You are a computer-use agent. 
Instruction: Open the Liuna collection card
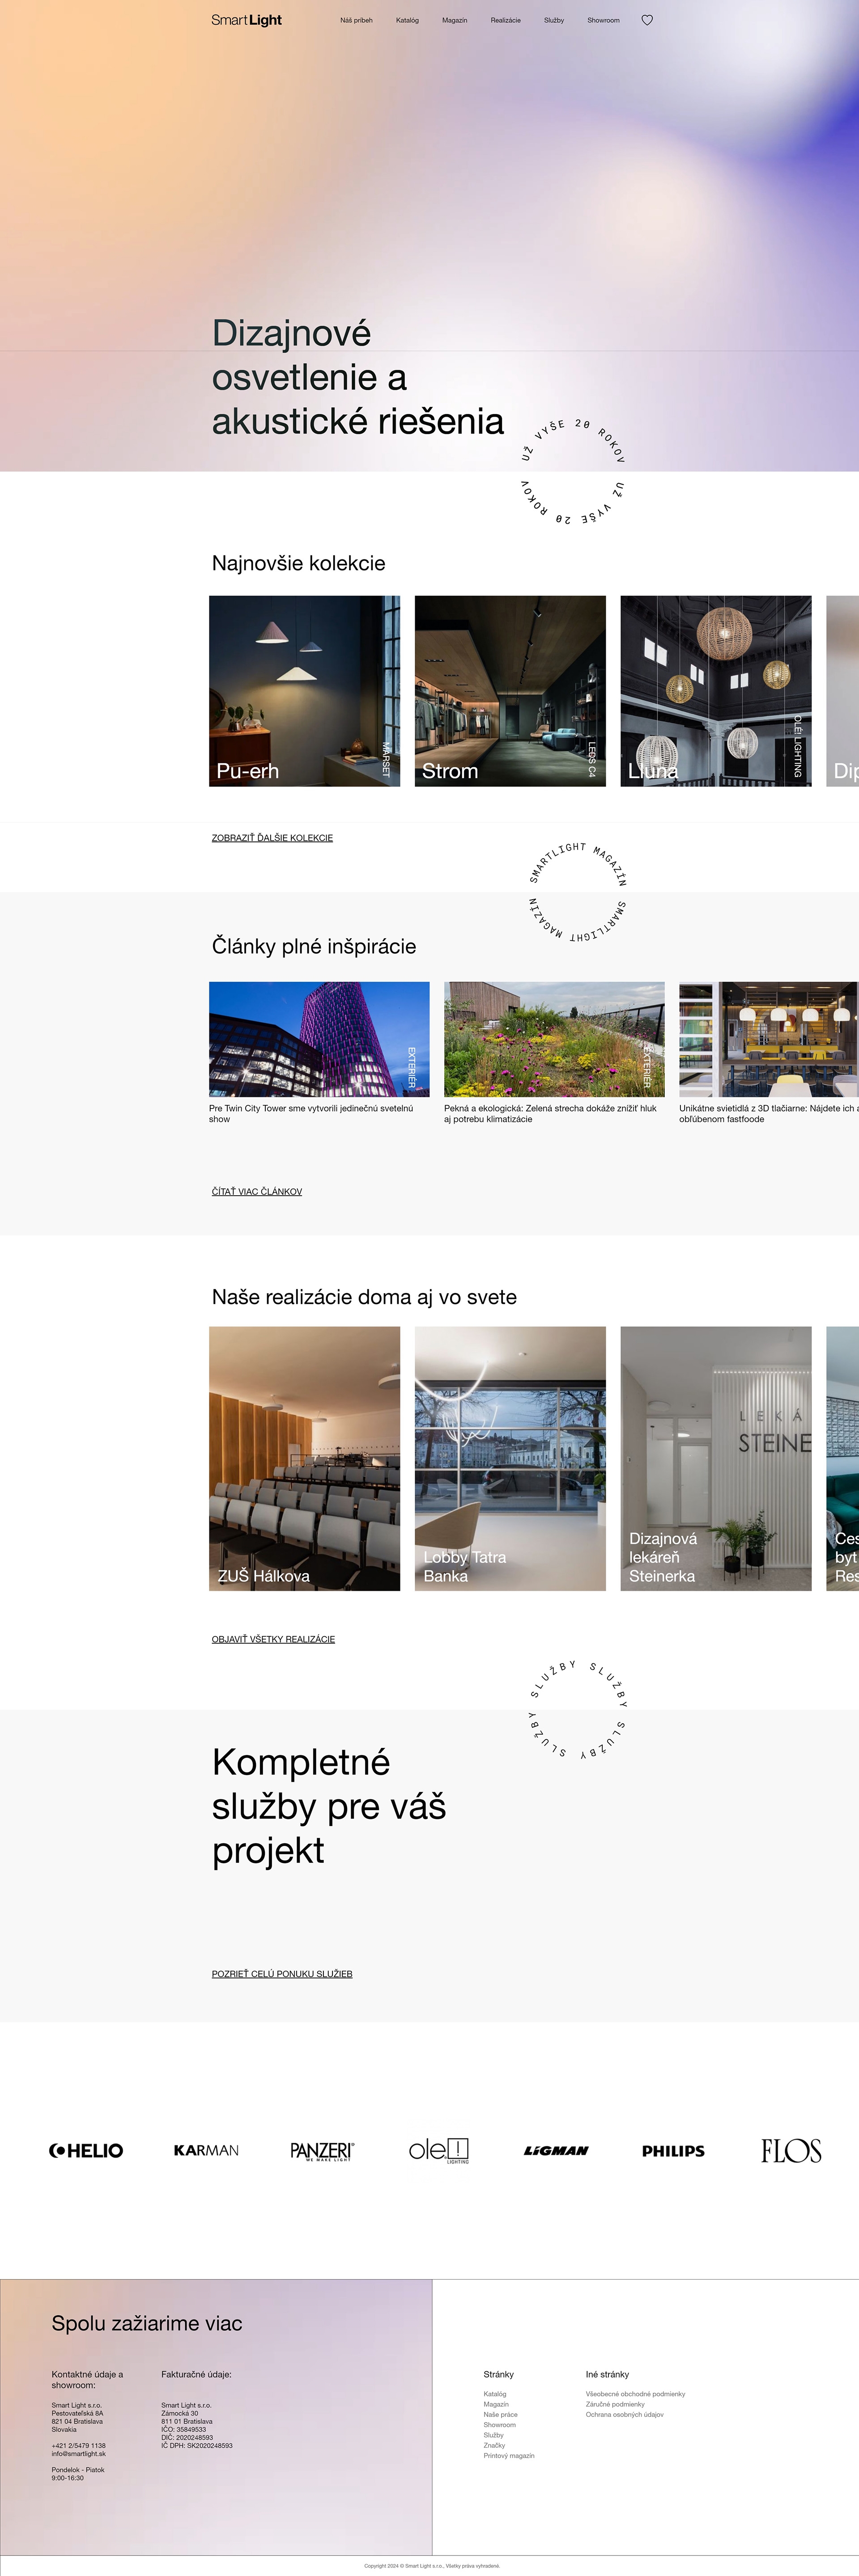716,691
